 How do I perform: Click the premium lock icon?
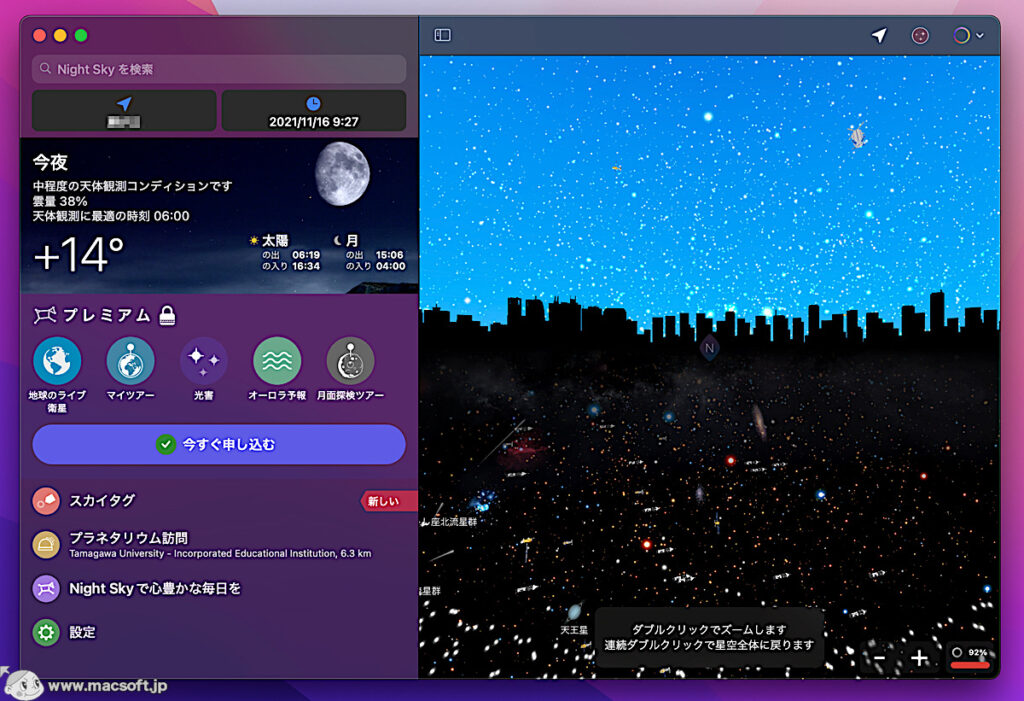[x=167, y=316]
